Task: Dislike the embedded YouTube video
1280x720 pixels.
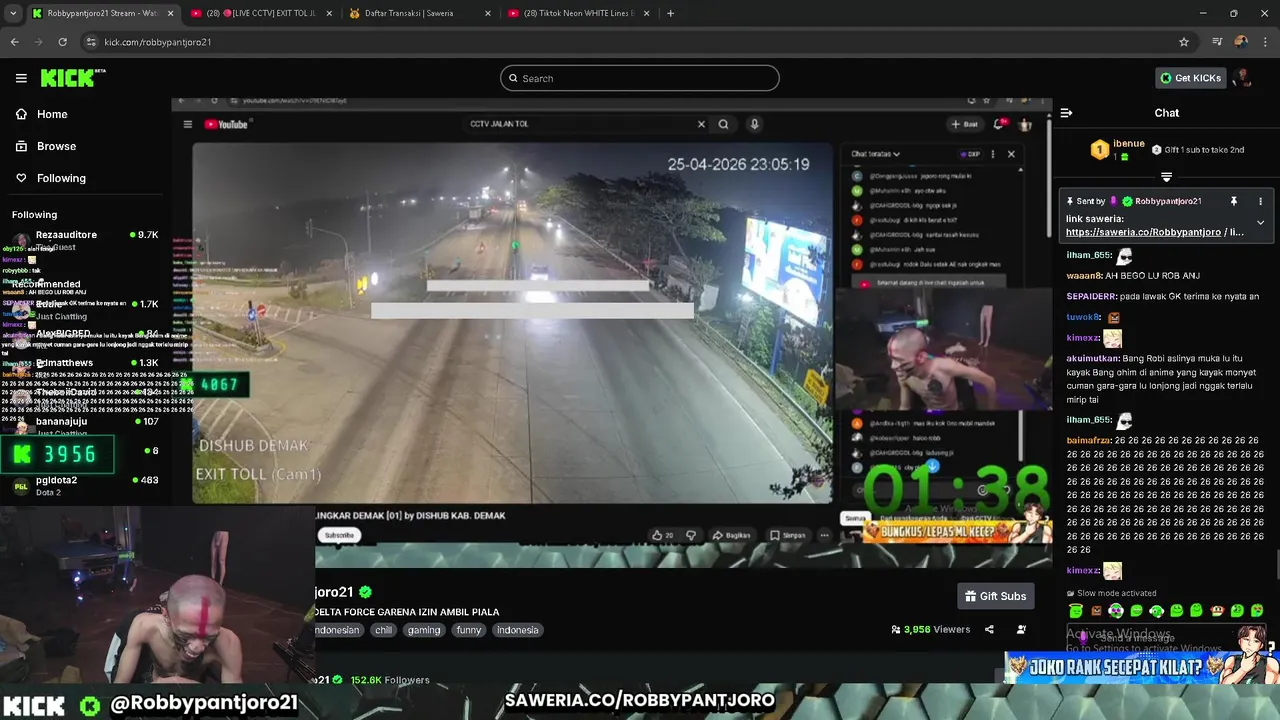Action: tap(691, 535)
